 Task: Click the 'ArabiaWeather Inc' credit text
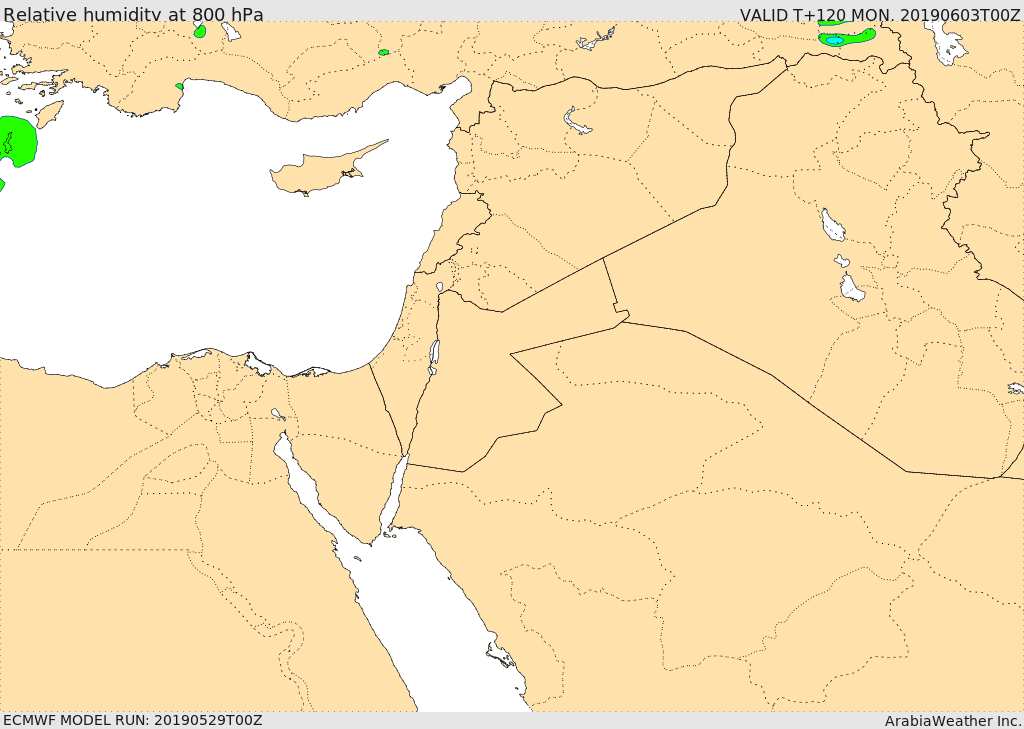(953, 721)
